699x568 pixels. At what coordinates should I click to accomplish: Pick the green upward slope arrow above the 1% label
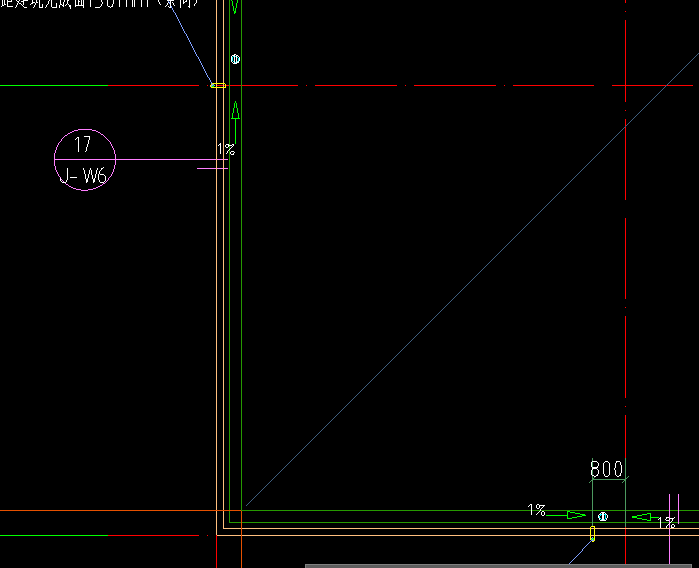pyautogui.click(x=235, y=110)
